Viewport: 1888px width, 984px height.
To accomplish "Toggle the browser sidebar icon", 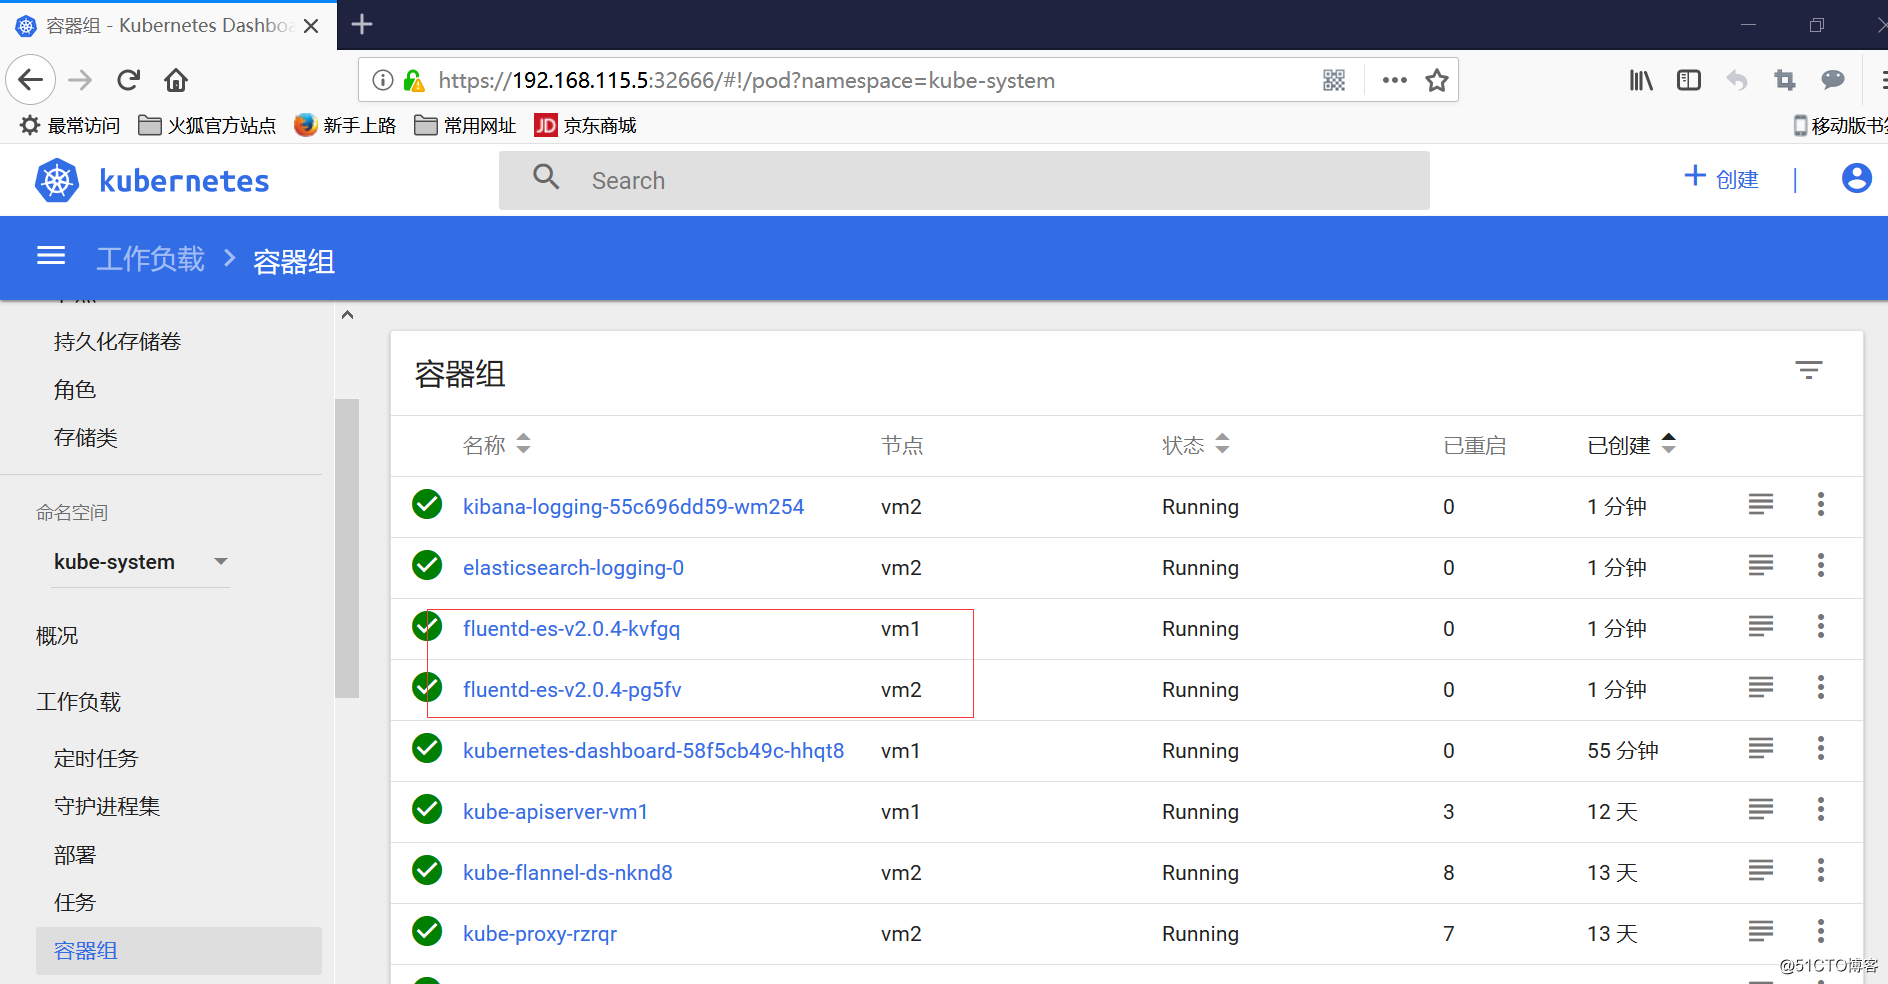I will point(1689,80).
